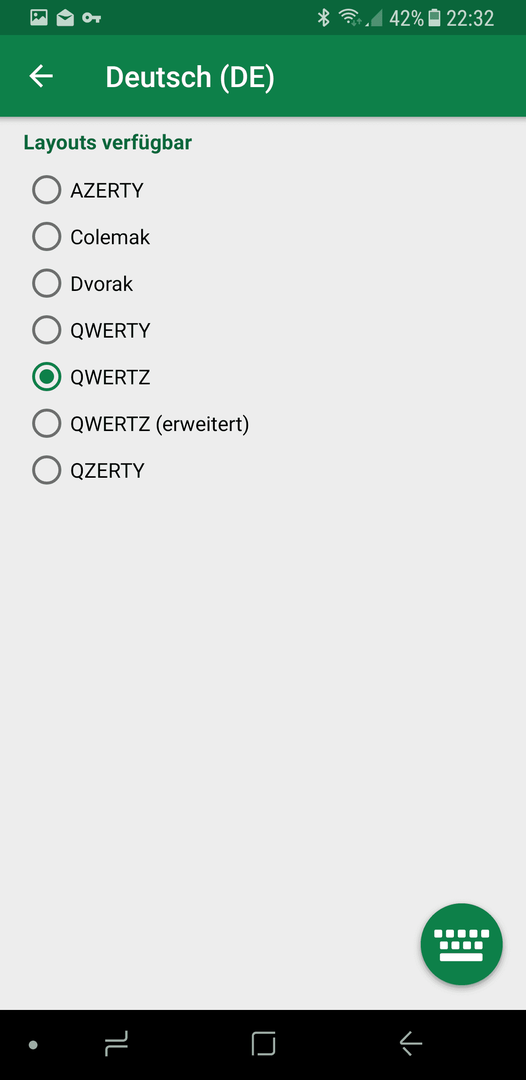
Task: Tap the battery icon in status bar
Action: tap(434, 18)
